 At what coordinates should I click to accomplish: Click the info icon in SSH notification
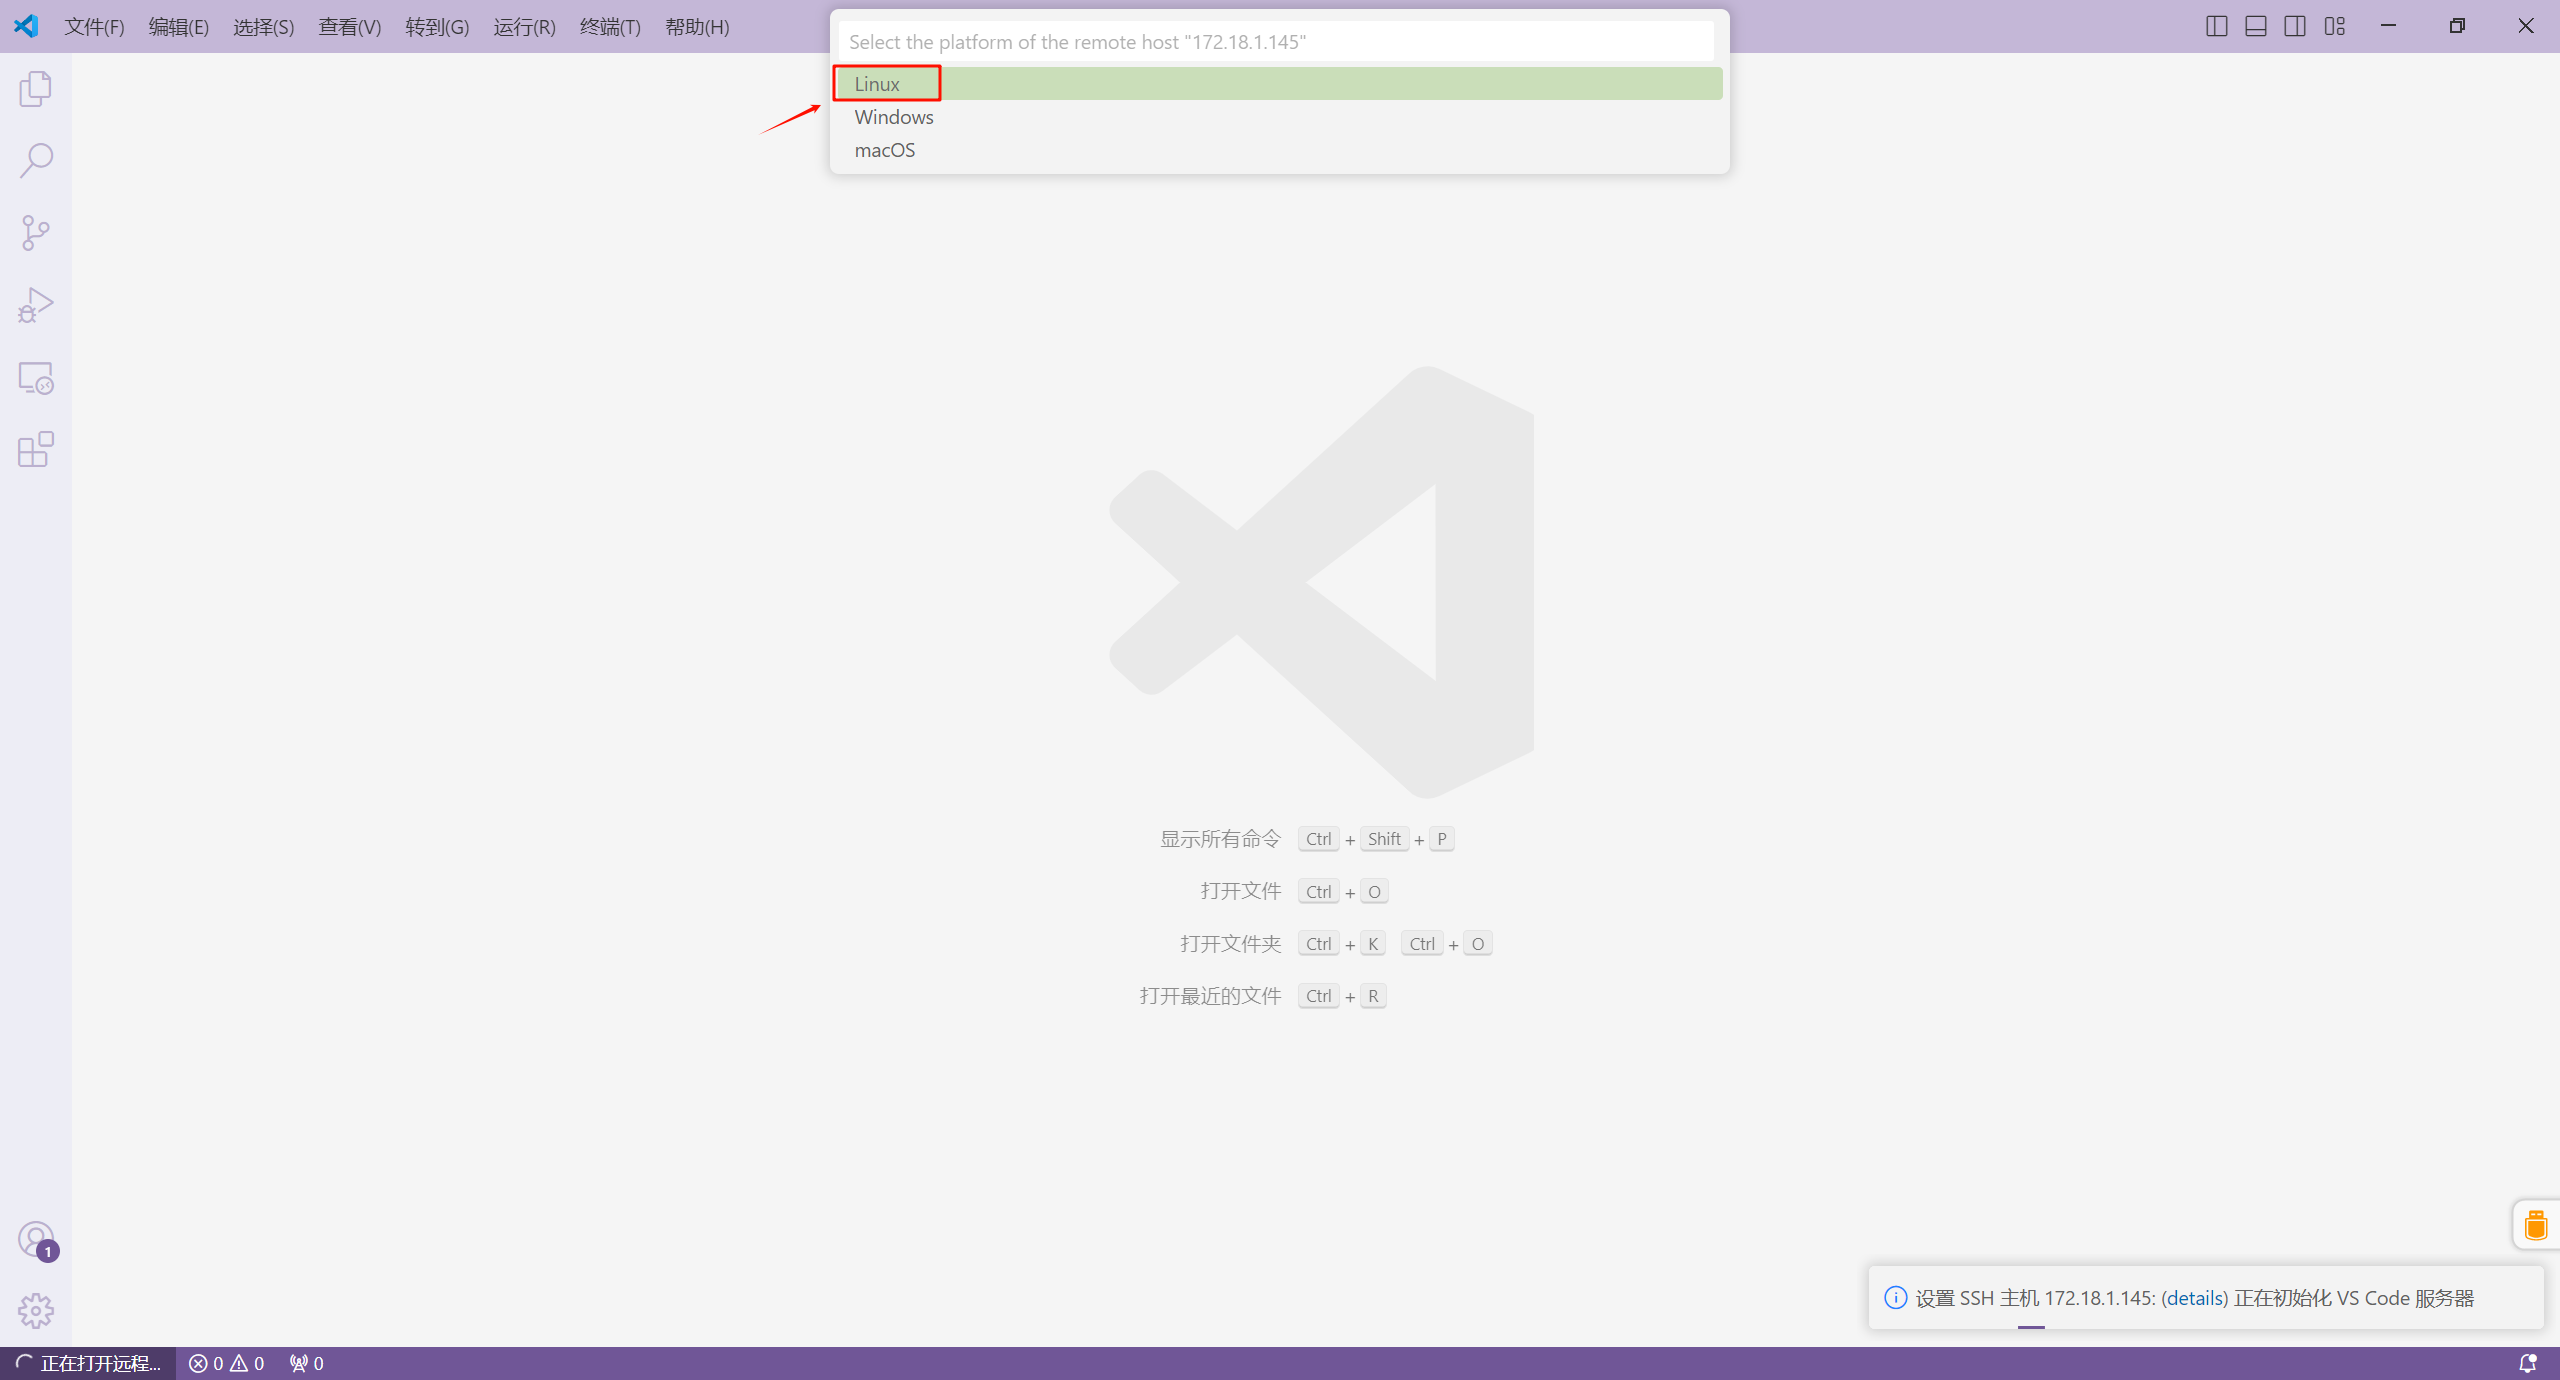(x=1895, y=1298)
